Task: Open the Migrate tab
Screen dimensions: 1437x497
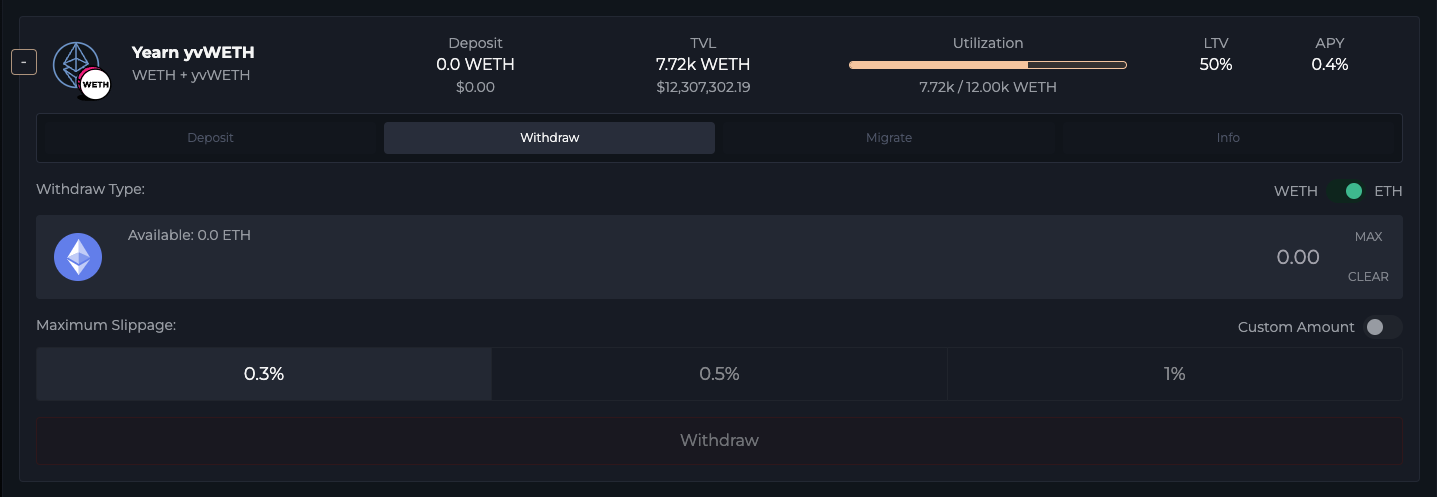Action: coord(888,138)
